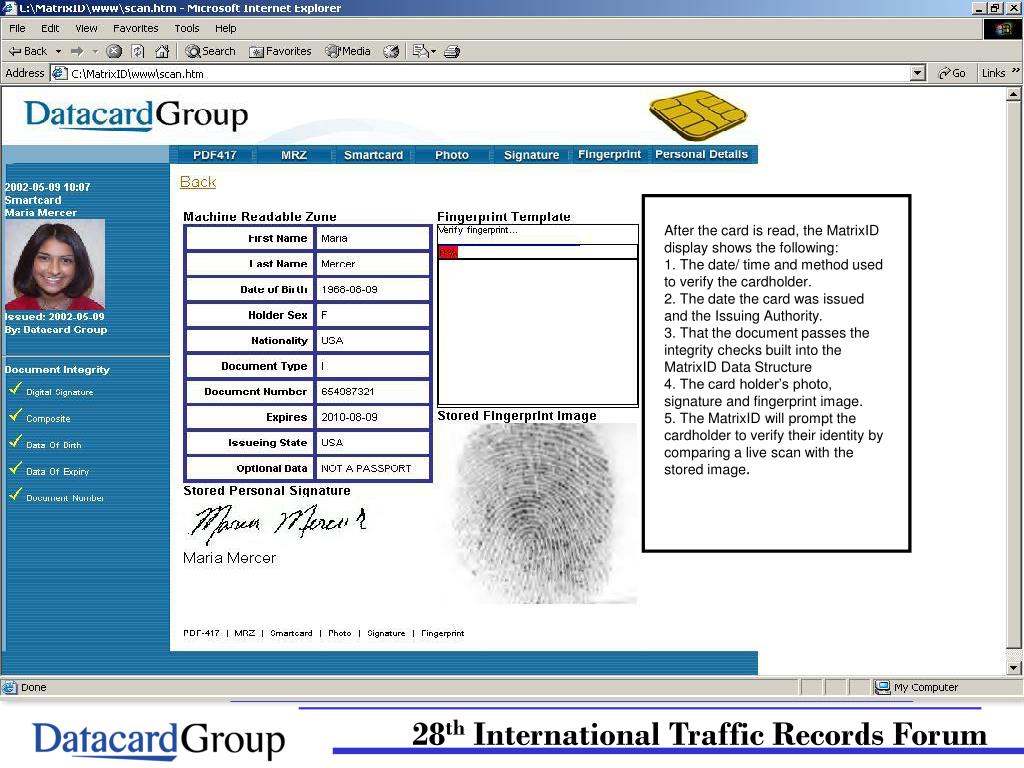Open the Fingerprint tab in the blue navigation bar

pyautogui.click(x=609, y=154)
